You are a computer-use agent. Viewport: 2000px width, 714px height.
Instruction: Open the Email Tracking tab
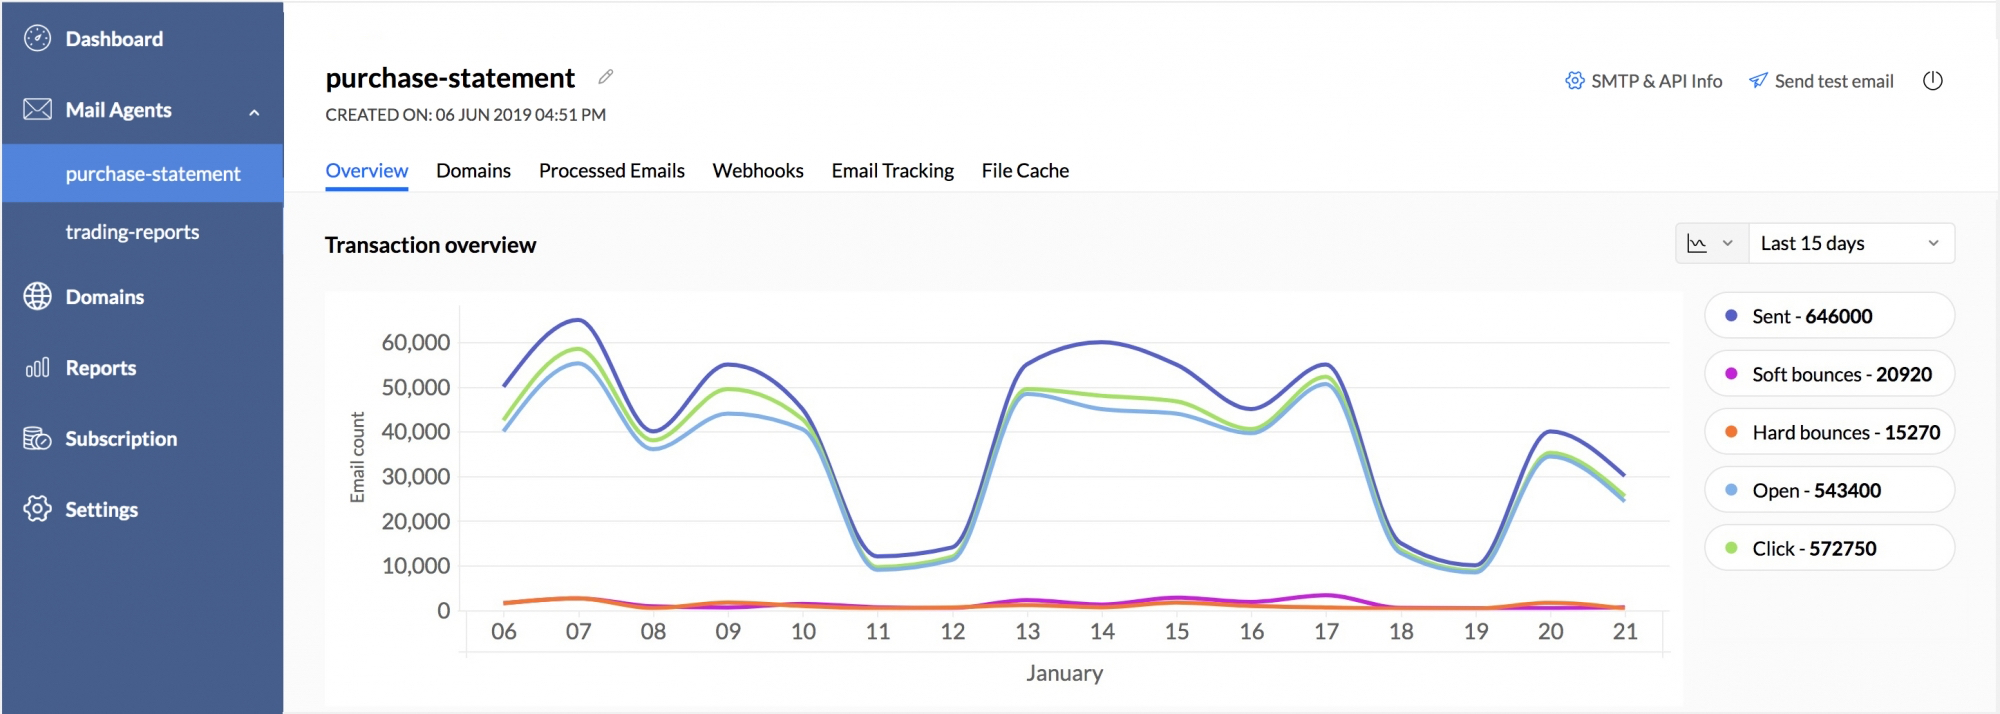point(892,171)
